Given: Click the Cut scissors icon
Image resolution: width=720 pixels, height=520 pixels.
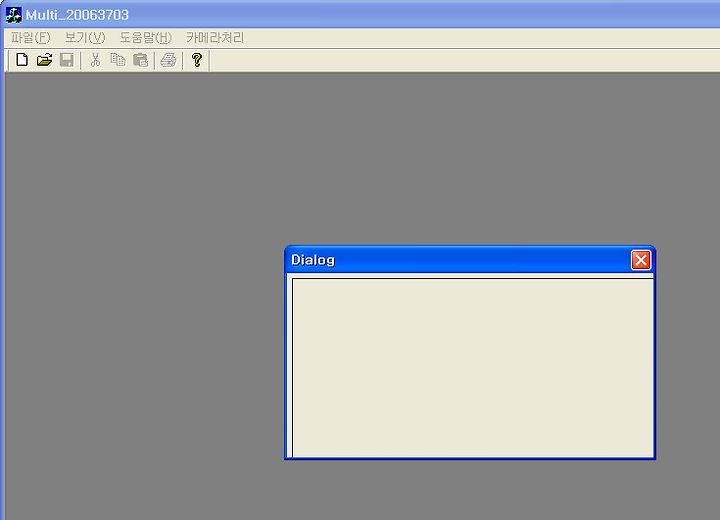Looking at the screenshot, I should (x=95, y=60).
